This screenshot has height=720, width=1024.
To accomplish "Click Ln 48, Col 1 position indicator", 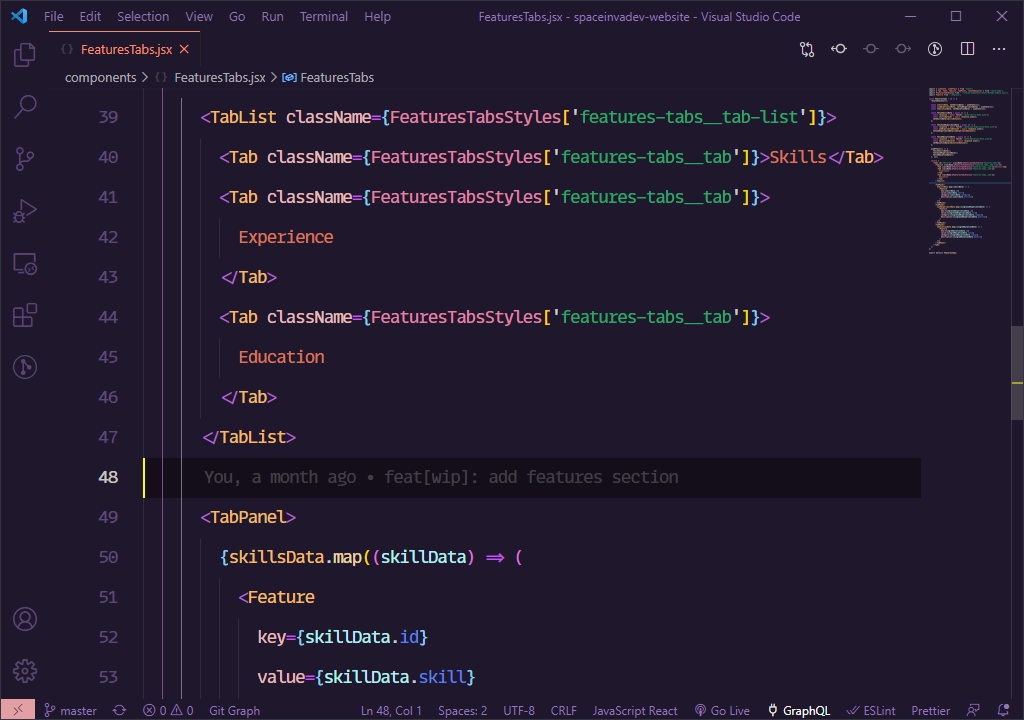I will [391, 710].
